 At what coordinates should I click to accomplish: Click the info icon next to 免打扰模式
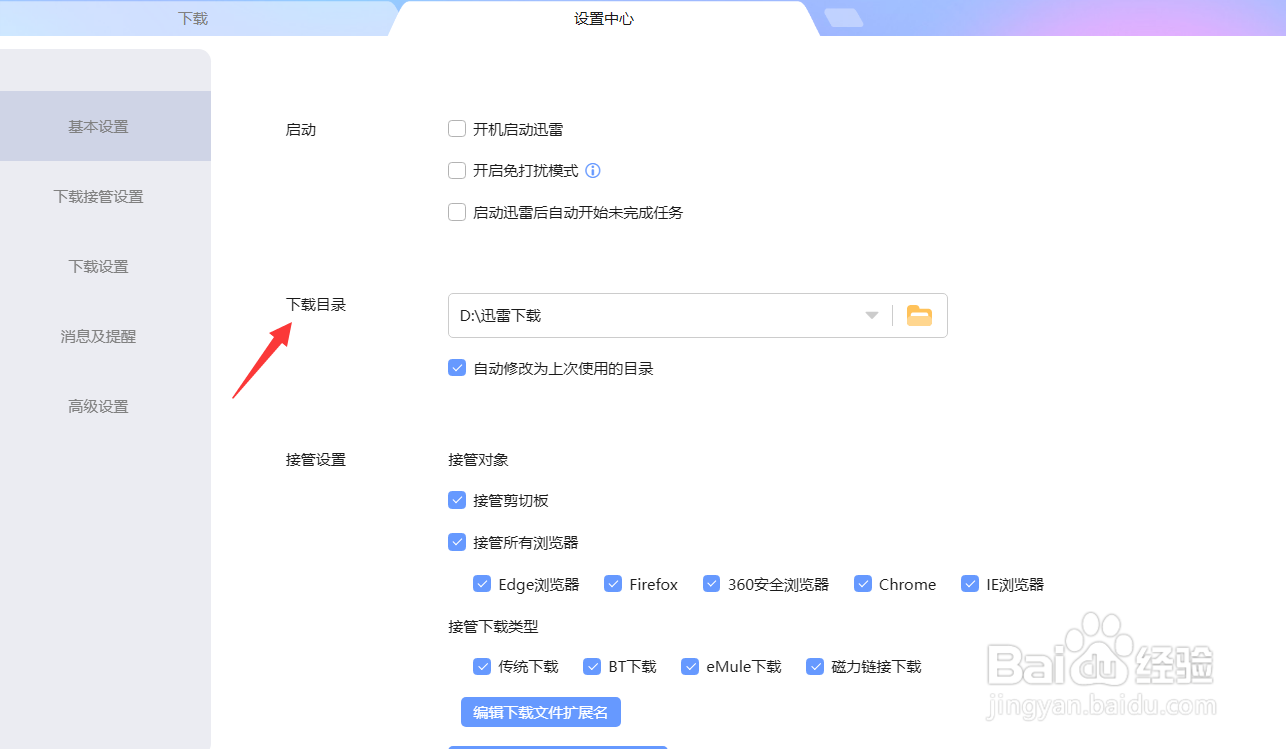[x=592, y=170]
